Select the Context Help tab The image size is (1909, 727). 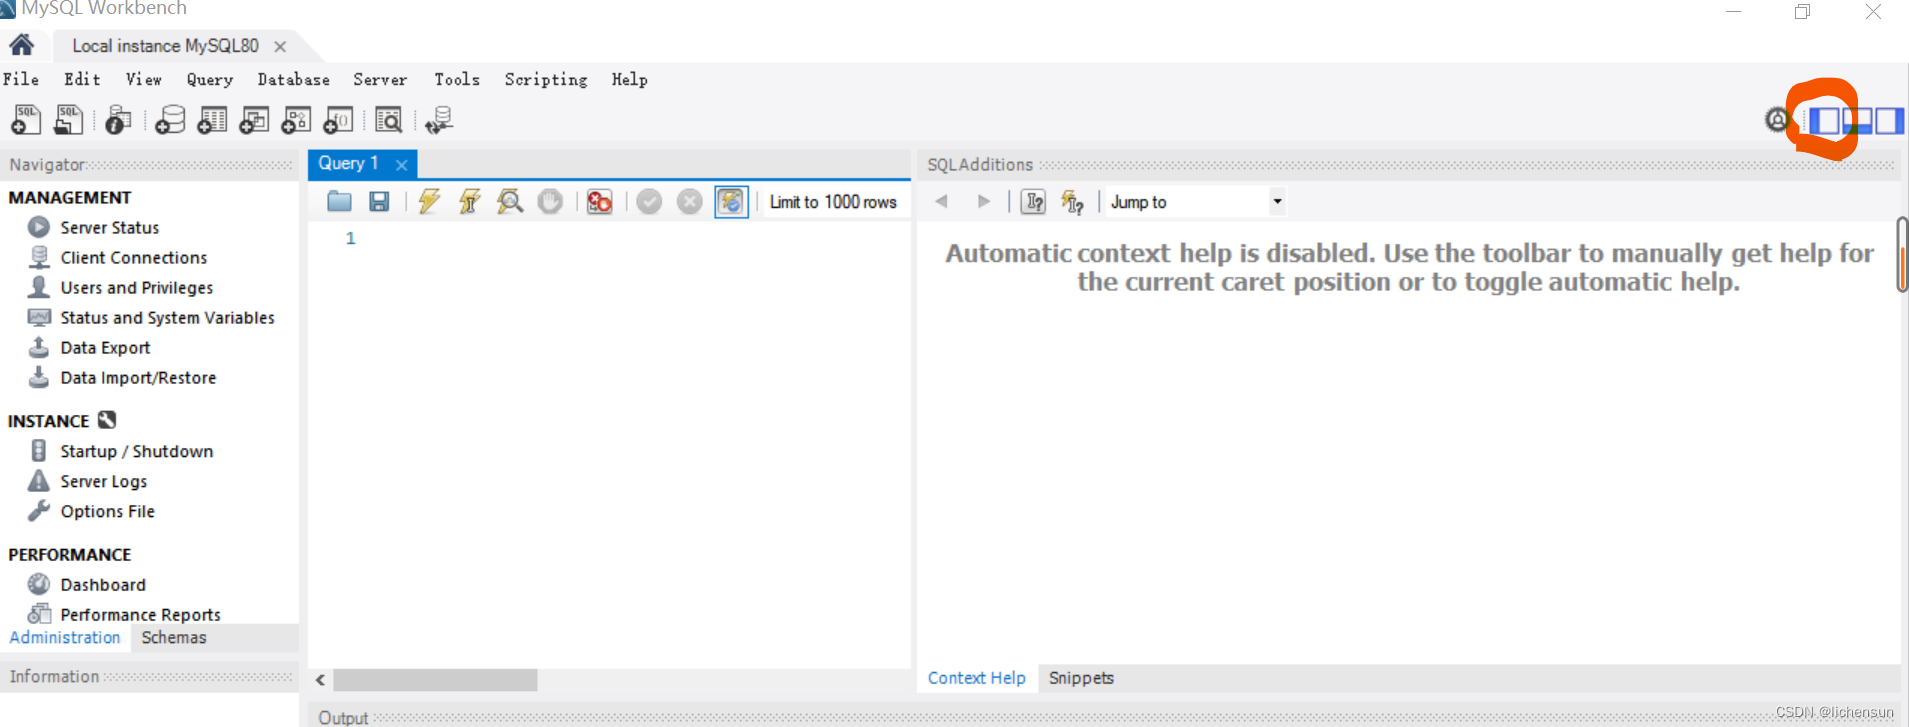click(x=977, y=677)
